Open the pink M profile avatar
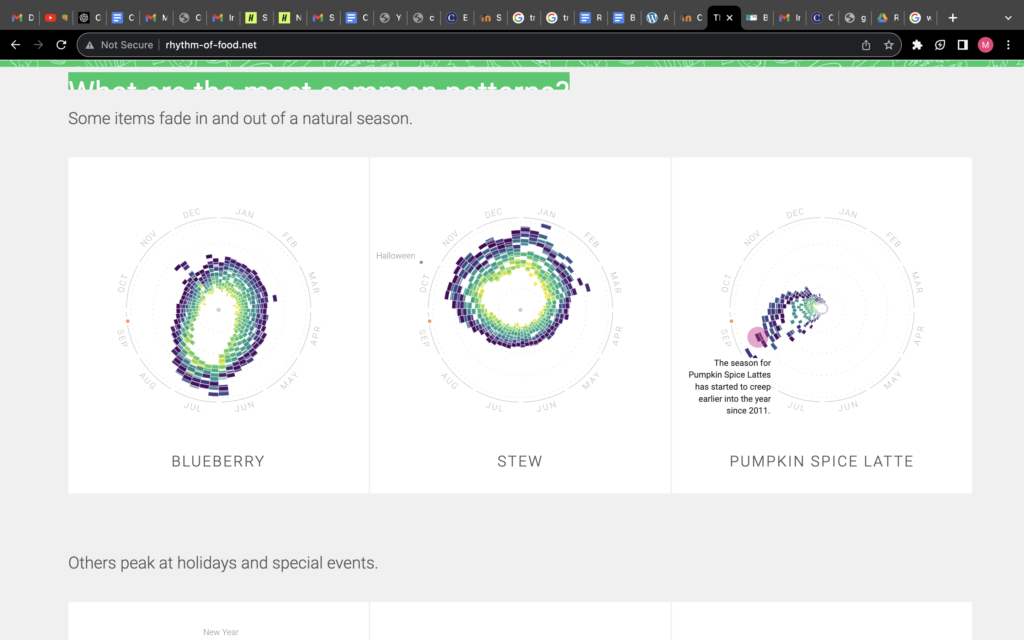 [x=985, y=45]
